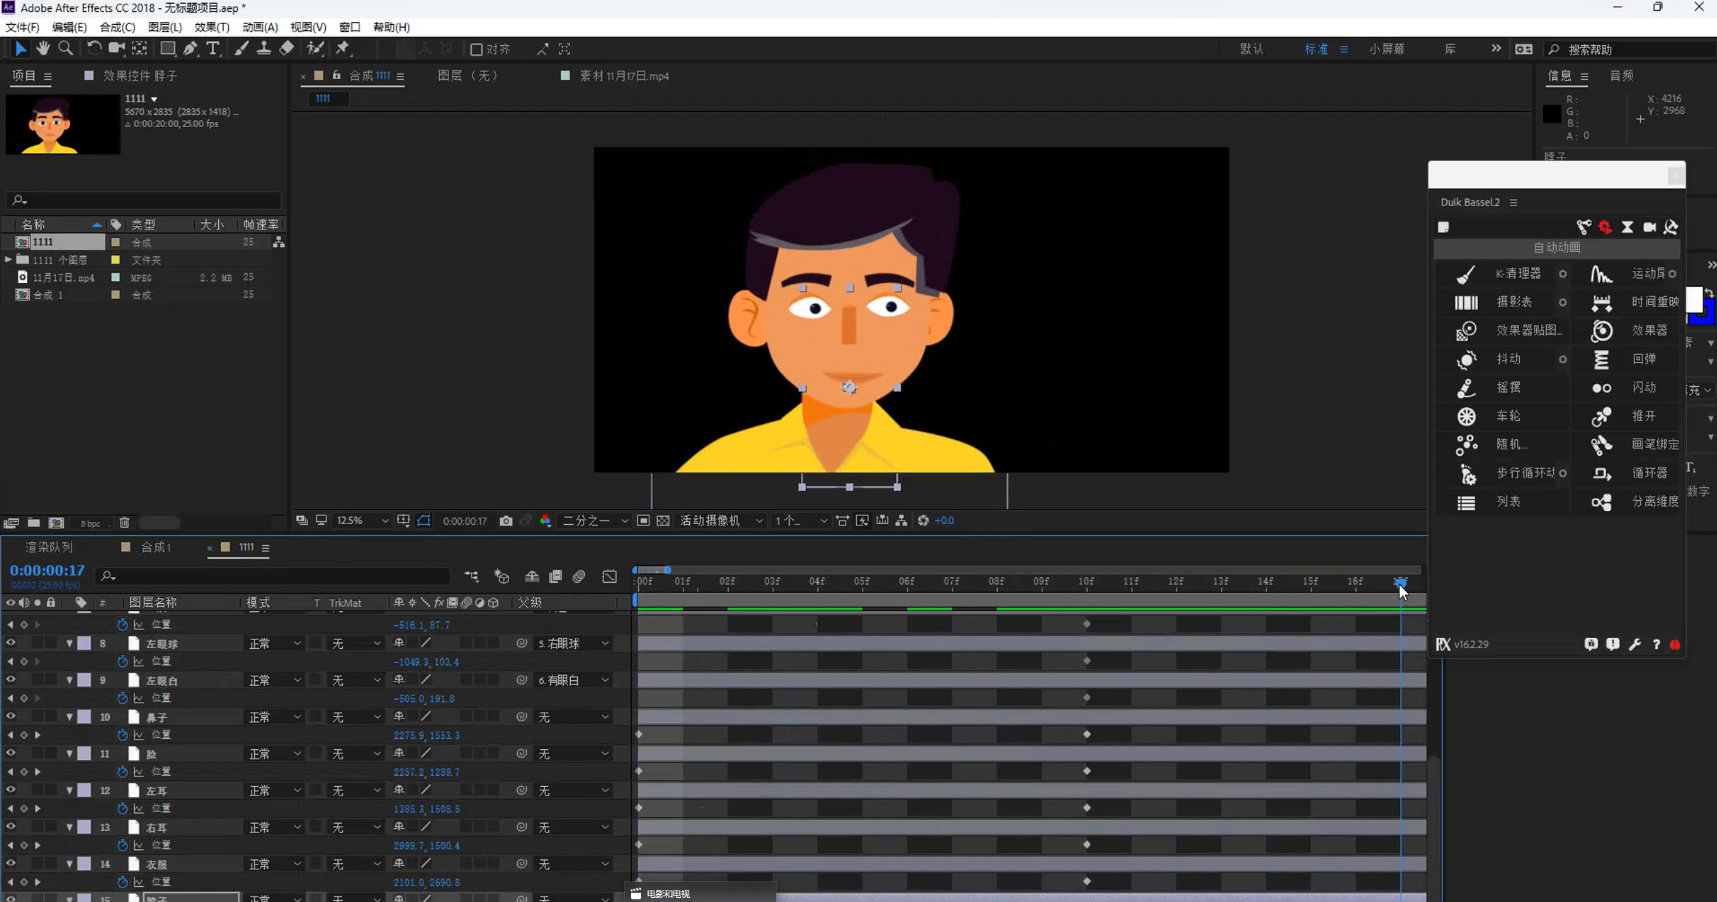Select the Puppet Pin tool
The width and height of the screenshot is (1717, 902).
(x=343, y=48)
